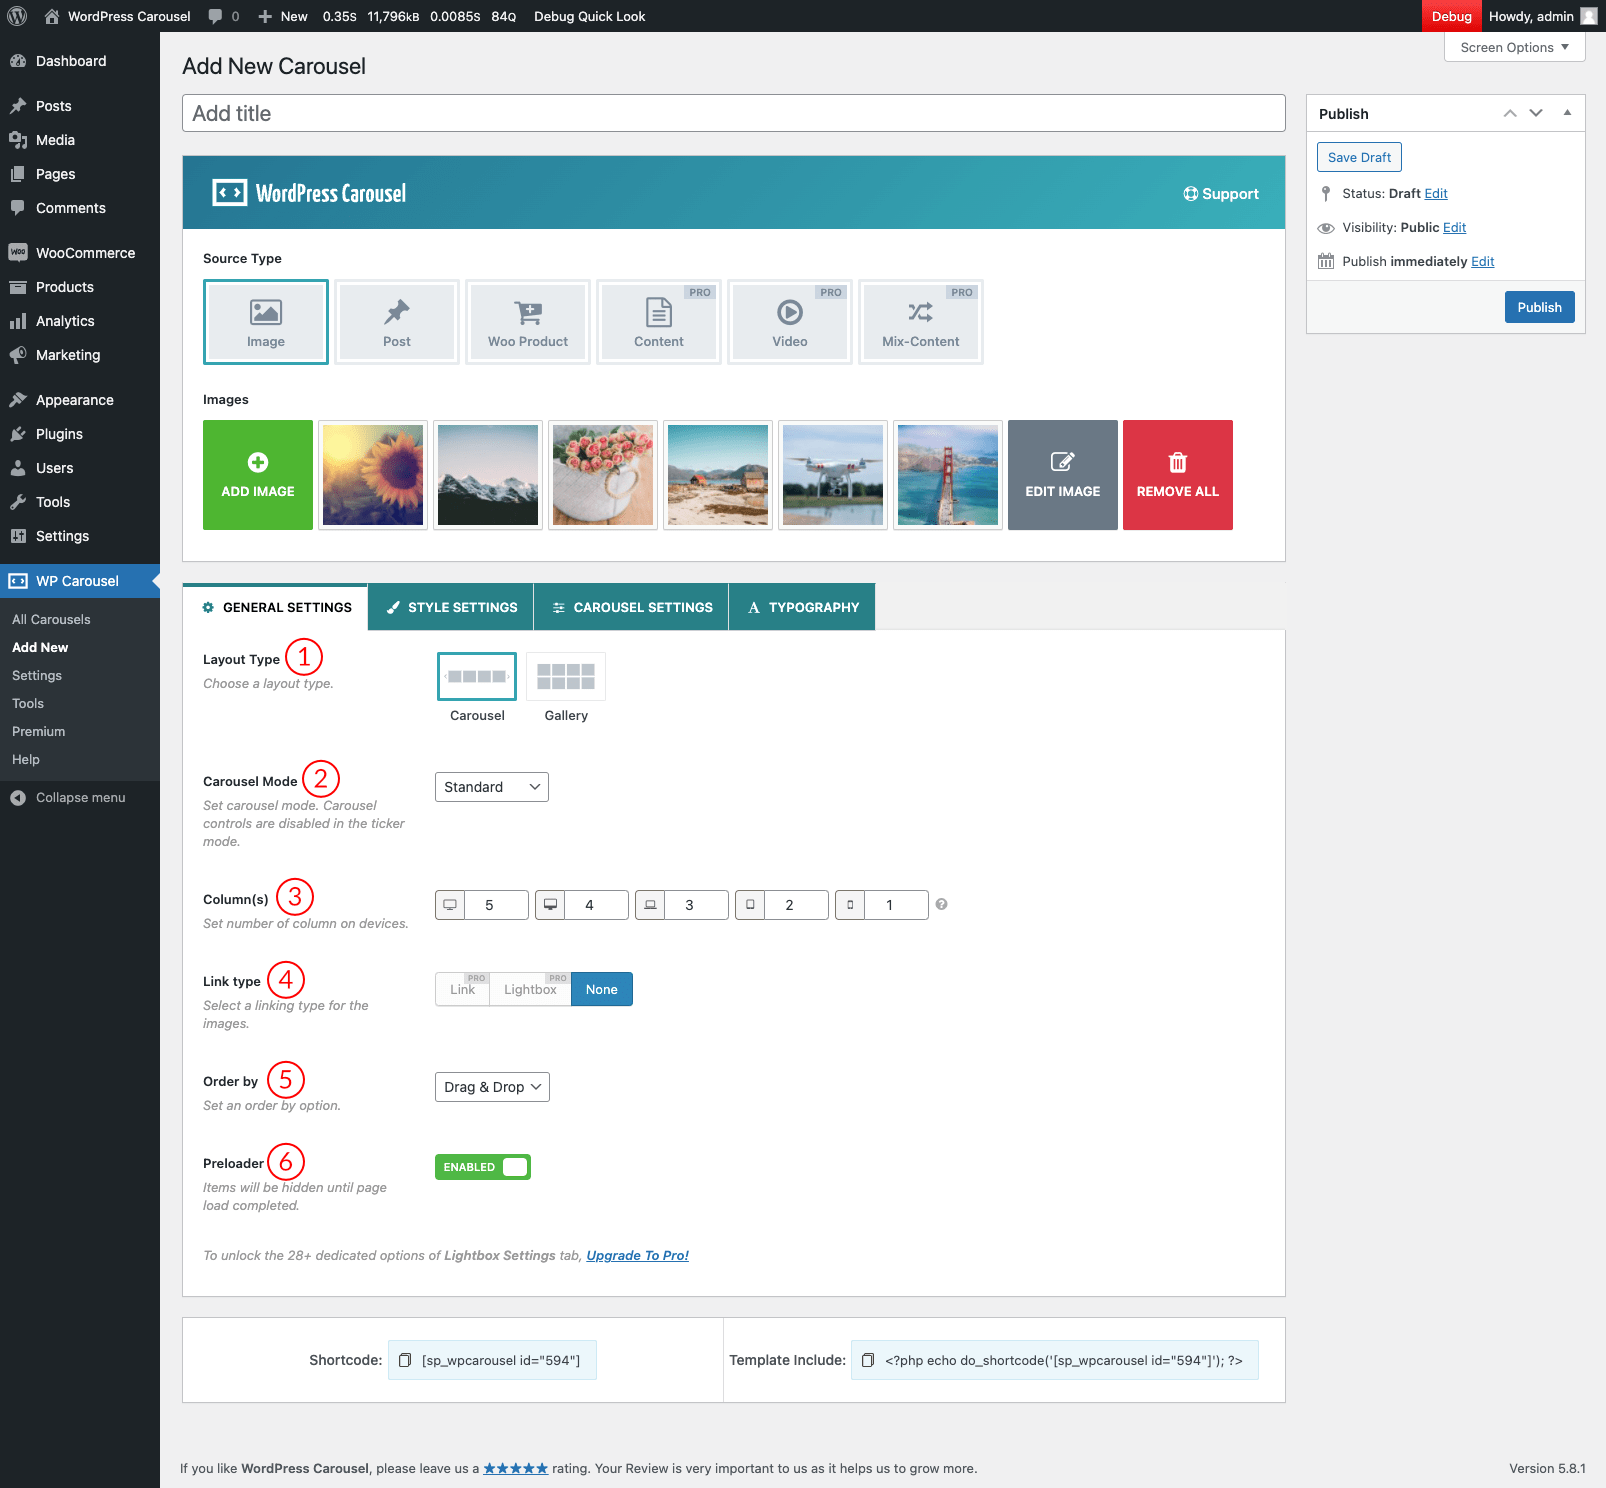The height and width of the screenshot is (1488, 1606).
Task: Click the columns help question mark icon
Action: (x=941, y=904)
